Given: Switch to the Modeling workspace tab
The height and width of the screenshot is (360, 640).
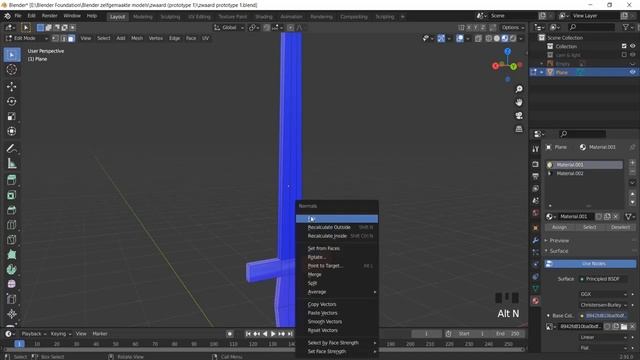Looking at the screenshot, I should click(x=142, y=17).
